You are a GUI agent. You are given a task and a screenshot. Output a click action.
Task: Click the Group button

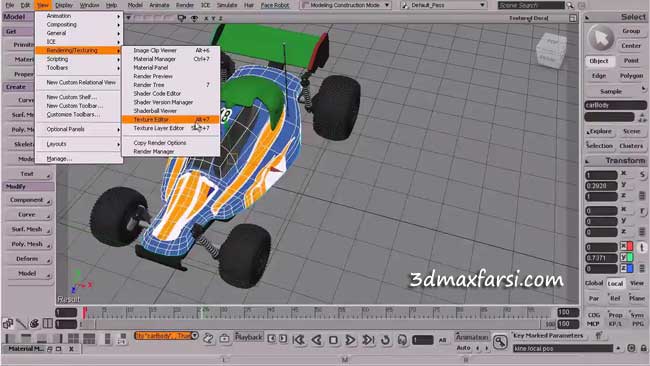click(x=631, y=31)
